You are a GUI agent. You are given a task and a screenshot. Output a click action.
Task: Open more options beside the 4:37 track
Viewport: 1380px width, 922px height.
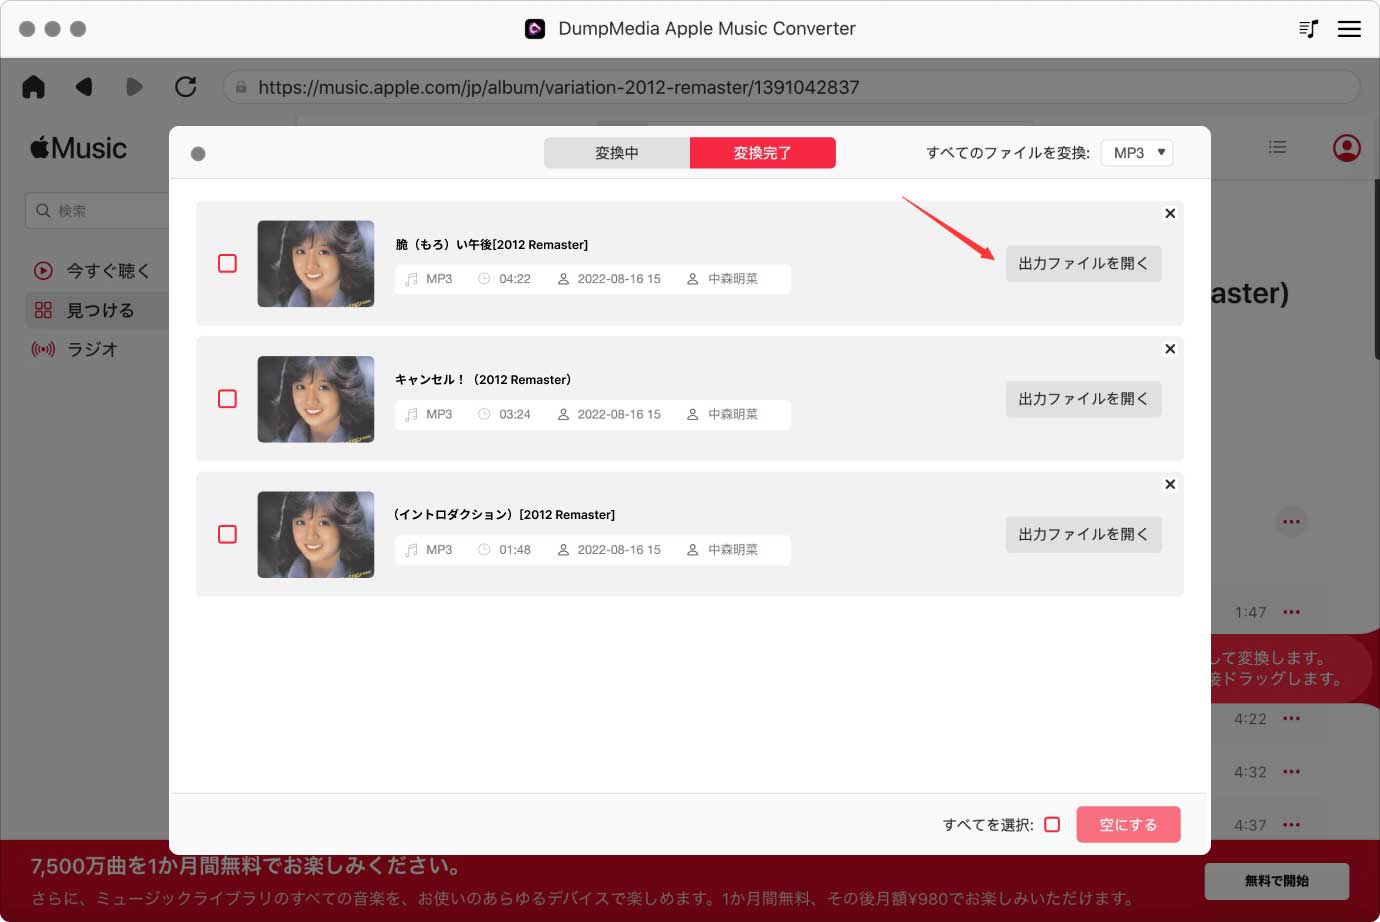1292,825
